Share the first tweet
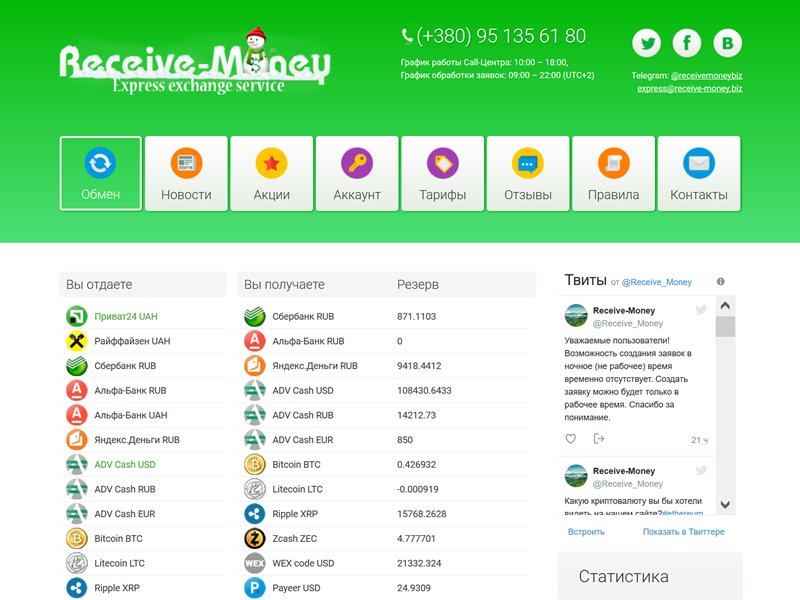Viewport: 800px width, 600px height. tap(599, 438)
